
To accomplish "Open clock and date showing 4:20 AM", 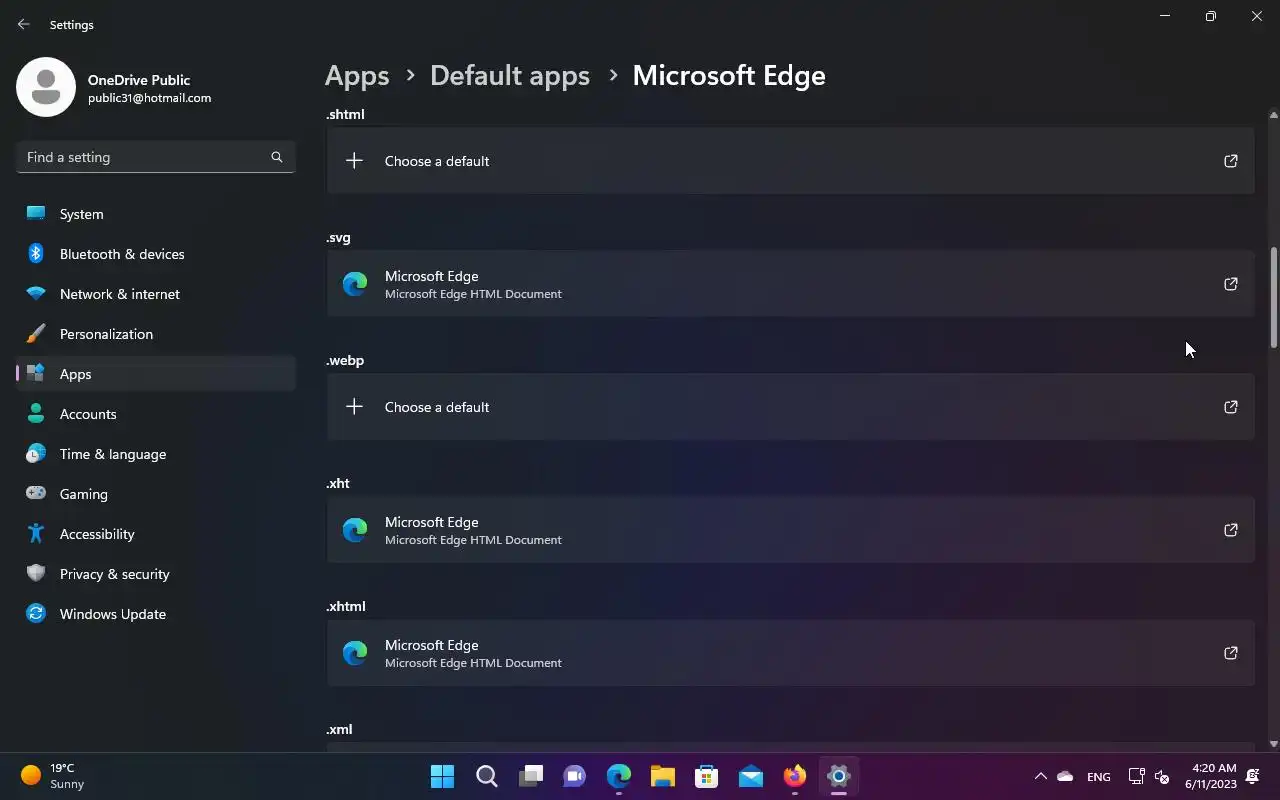I will tap(1211, 776).
